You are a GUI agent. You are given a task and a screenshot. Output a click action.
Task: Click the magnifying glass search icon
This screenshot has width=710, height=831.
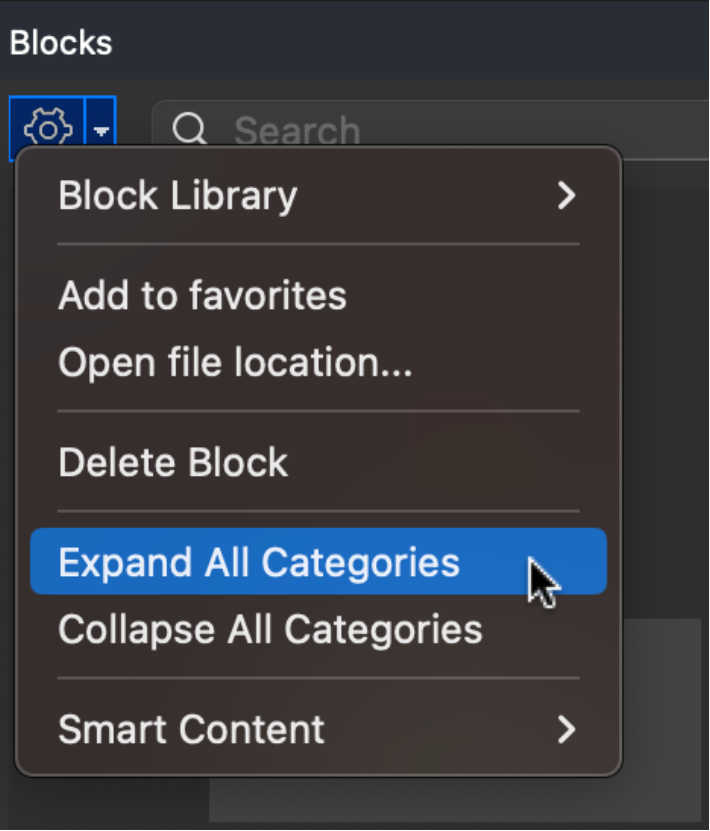190,128
